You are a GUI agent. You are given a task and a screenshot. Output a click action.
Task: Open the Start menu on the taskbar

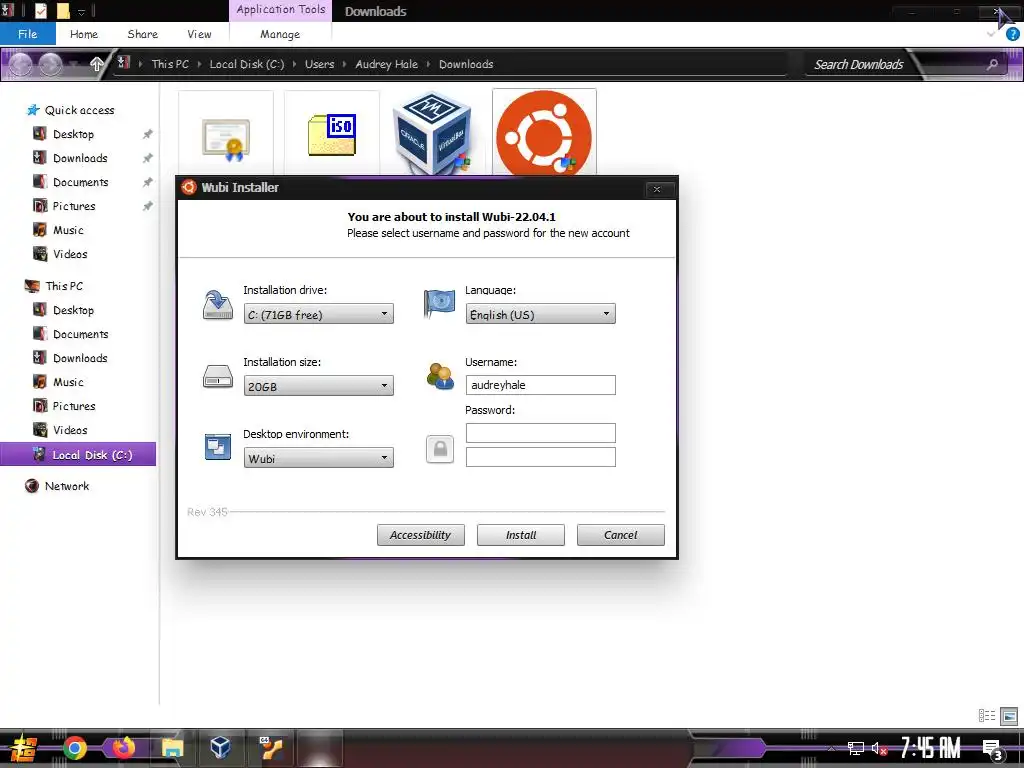[x=24, y=748]
